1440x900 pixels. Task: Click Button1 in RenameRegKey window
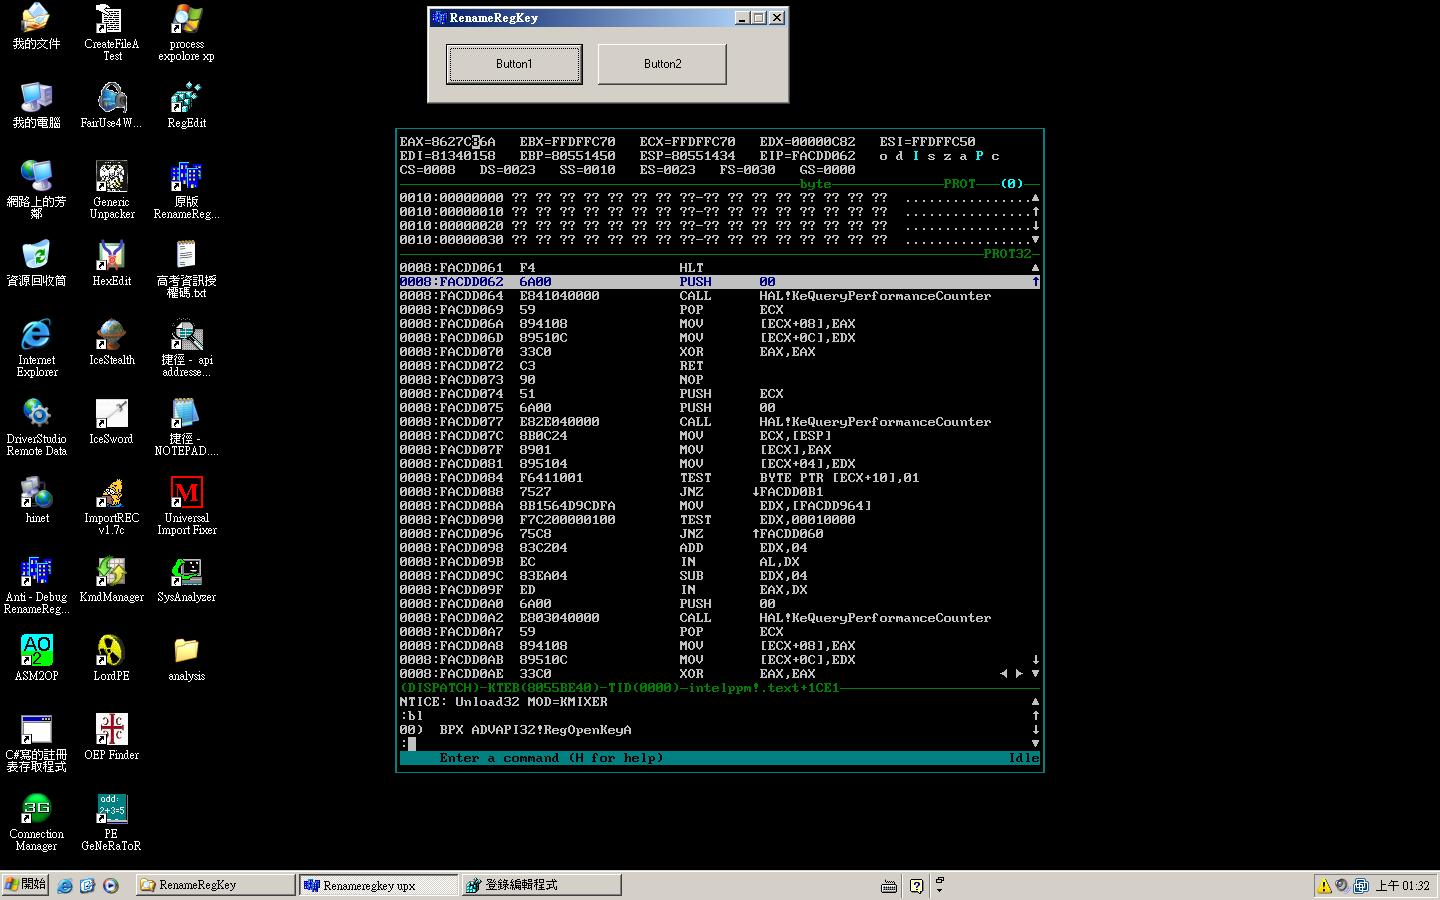click(514, 64)
